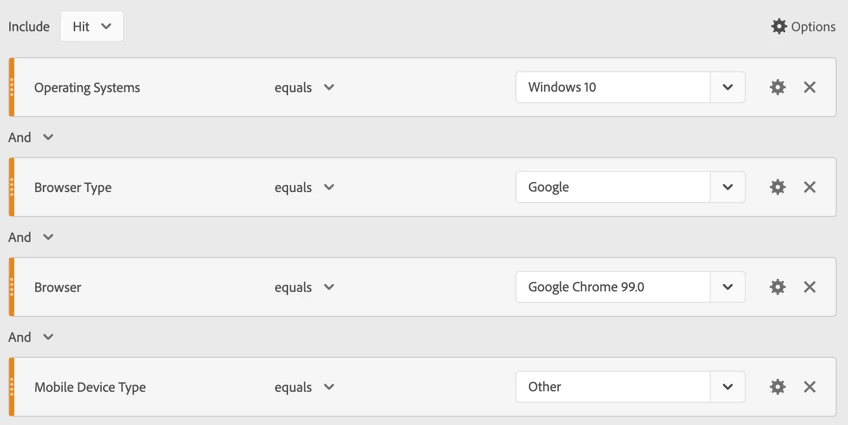Open gear settings for Mobile Device Type rule
This screenshot has height=425, width=848.
click(778, 387)
